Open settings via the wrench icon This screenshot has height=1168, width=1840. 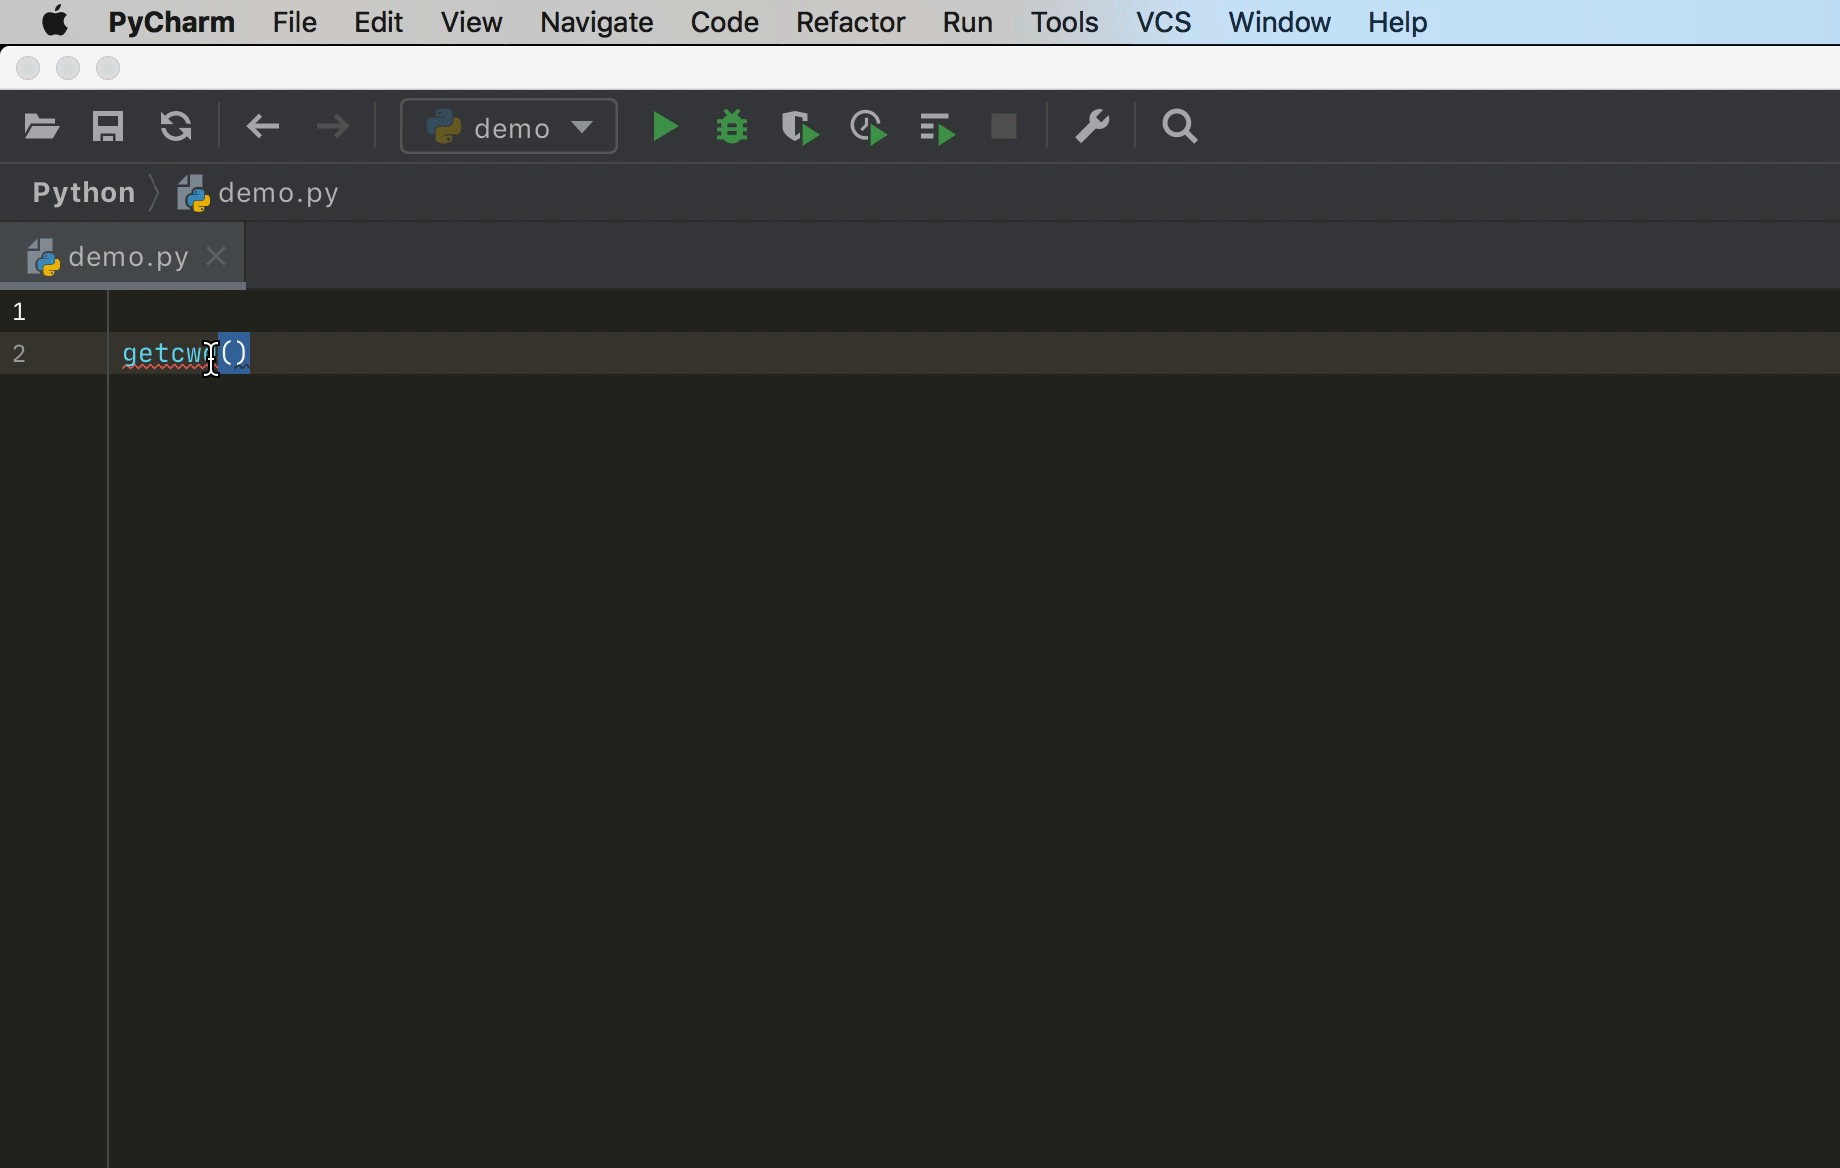click(x=1092, y=127)
